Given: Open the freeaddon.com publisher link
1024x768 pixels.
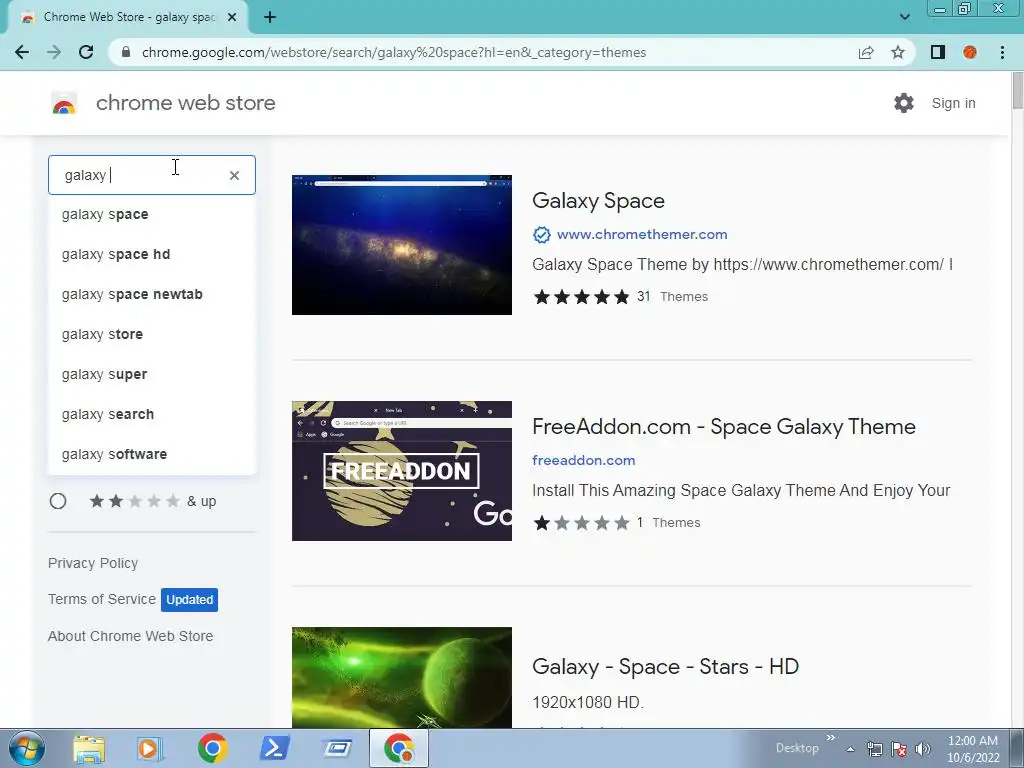Looking at the screenshot, I should coord(584,460).
